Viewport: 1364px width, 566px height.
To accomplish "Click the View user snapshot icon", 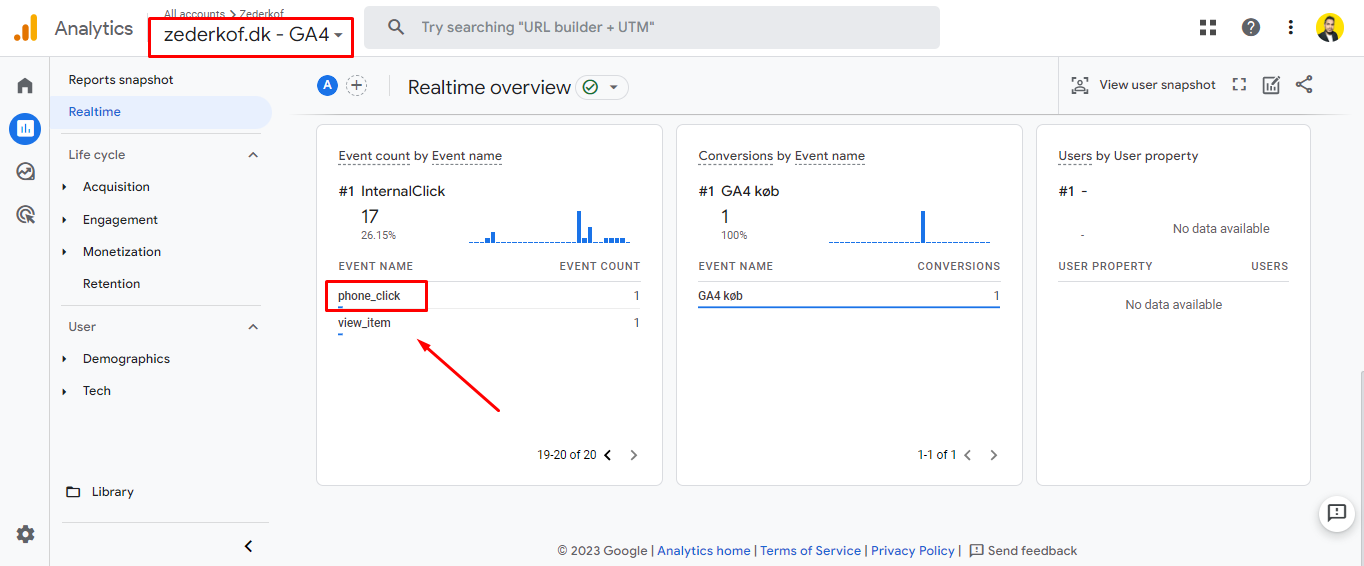I will click(1080, 85).
